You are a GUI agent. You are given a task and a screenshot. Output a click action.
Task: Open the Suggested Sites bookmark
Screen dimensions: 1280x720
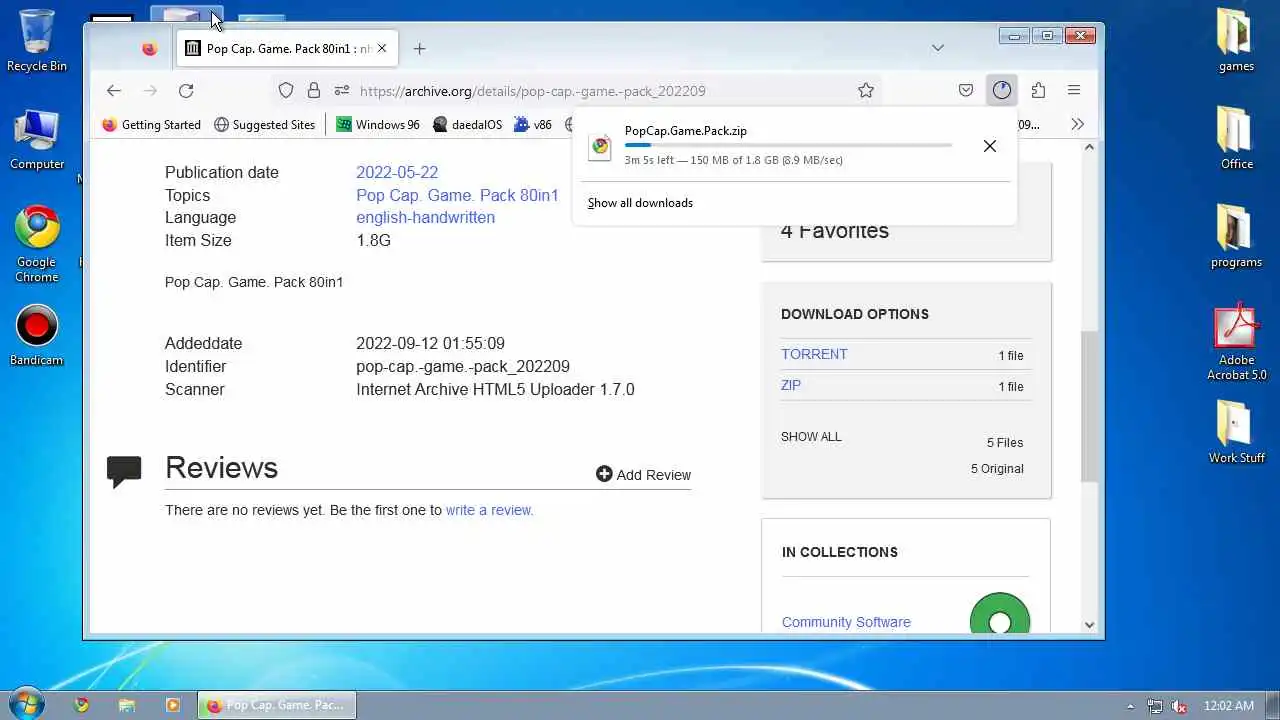(264, 125)
